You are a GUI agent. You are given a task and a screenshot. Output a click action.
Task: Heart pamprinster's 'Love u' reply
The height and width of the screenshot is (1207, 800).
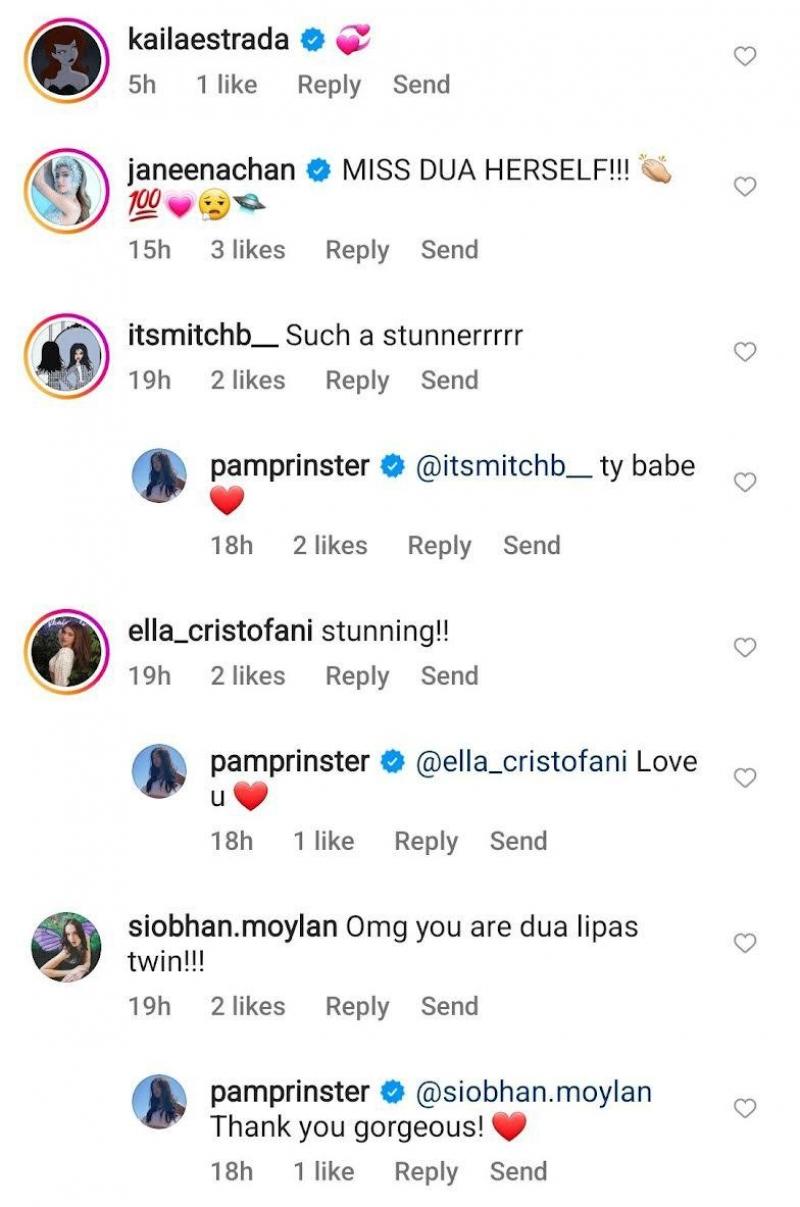pyautogui.click(x=745, y=777)
